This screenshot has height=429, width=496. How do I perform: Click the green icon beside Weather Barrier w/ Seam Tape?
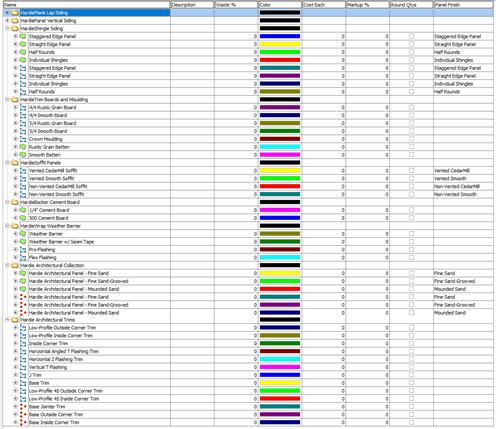click(23, 242)
